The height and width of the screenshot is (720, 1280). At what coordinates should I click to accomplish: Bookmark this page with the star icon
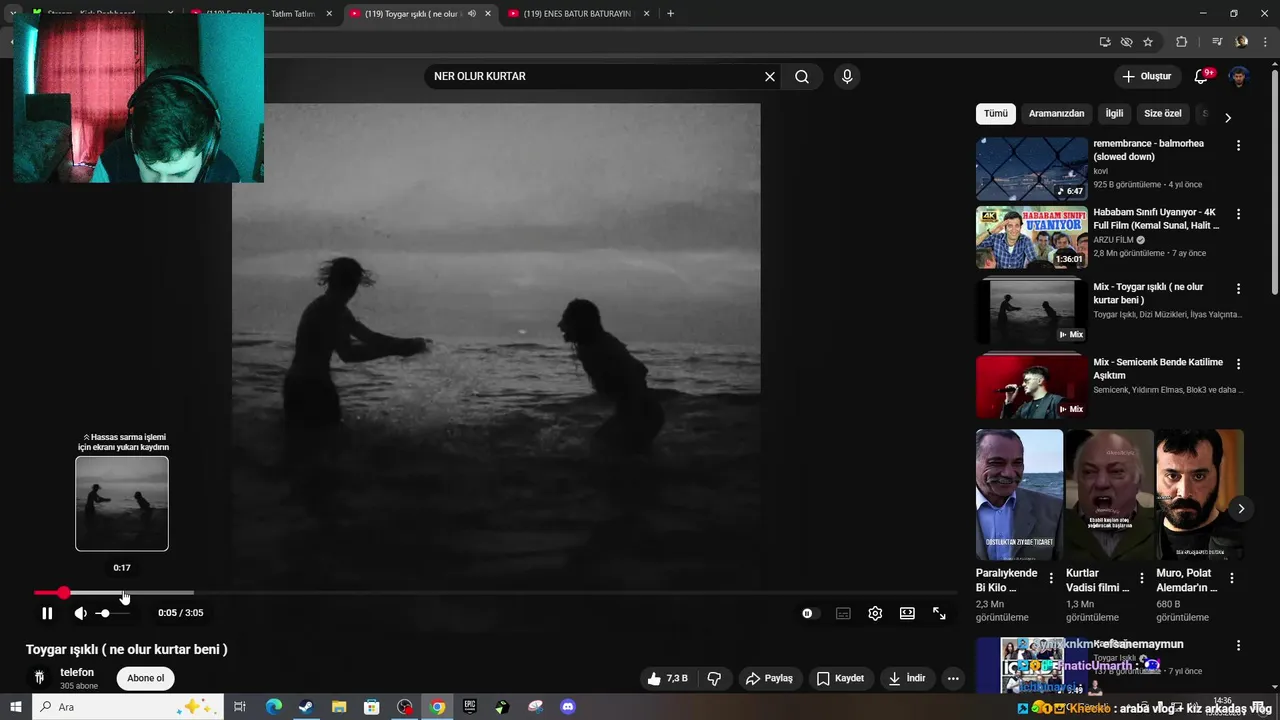tap(1148, 42)
